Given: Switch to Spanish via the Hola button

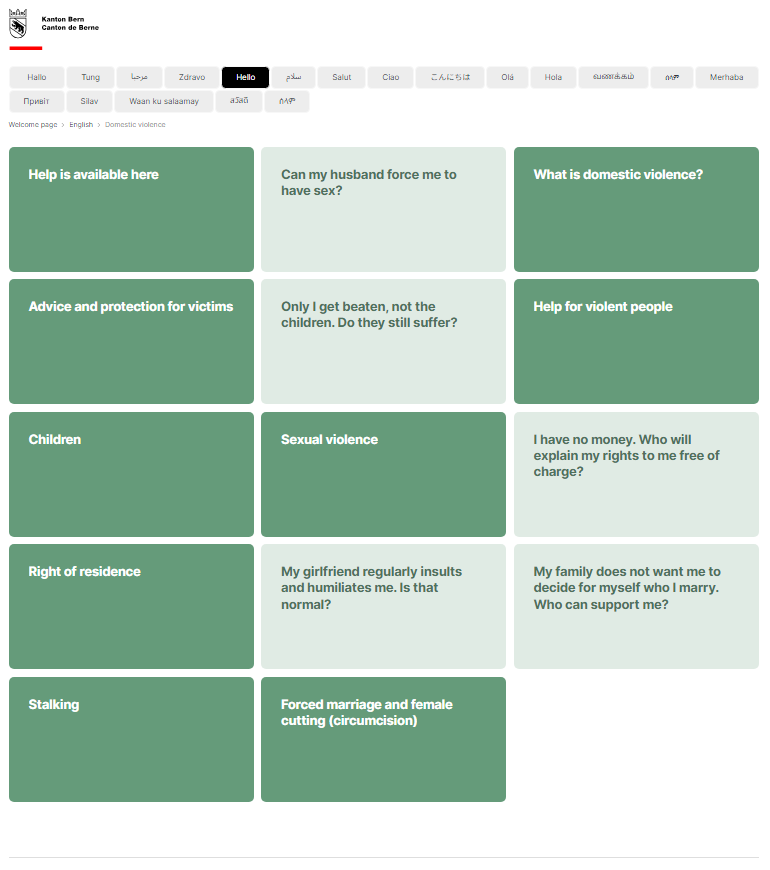Looking at the screenshot, I should click(553, 77).
